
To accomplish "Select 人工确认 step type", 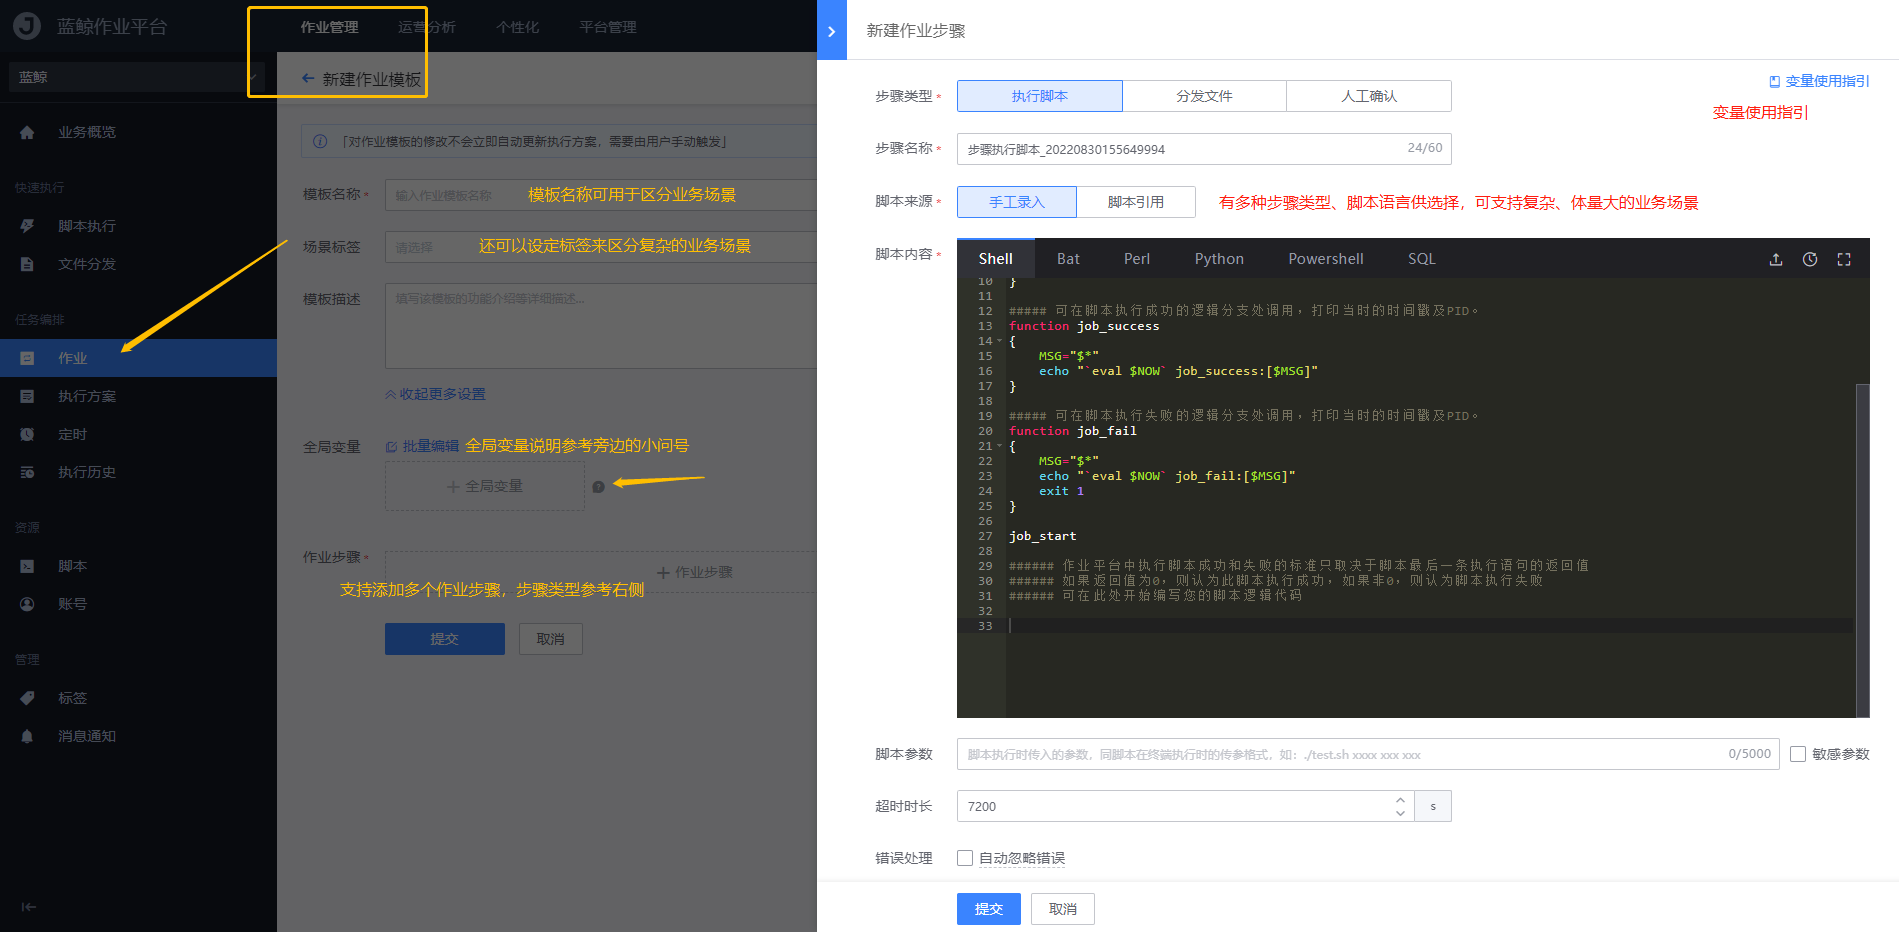I will coord(1369,96).
